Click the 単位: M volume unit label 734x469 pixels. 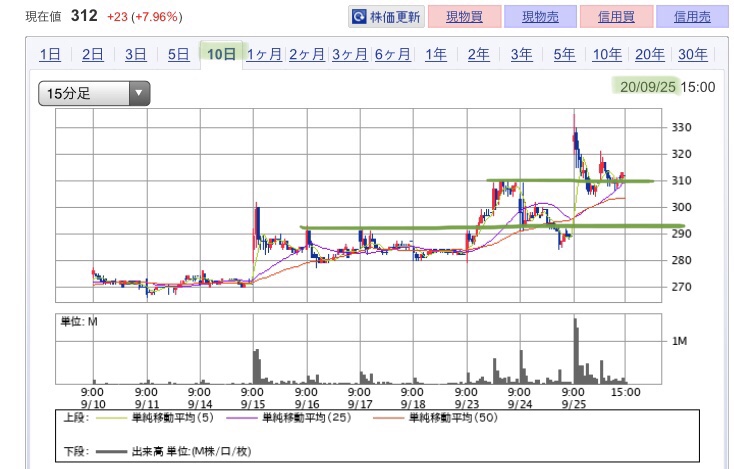tap(79, 321)
